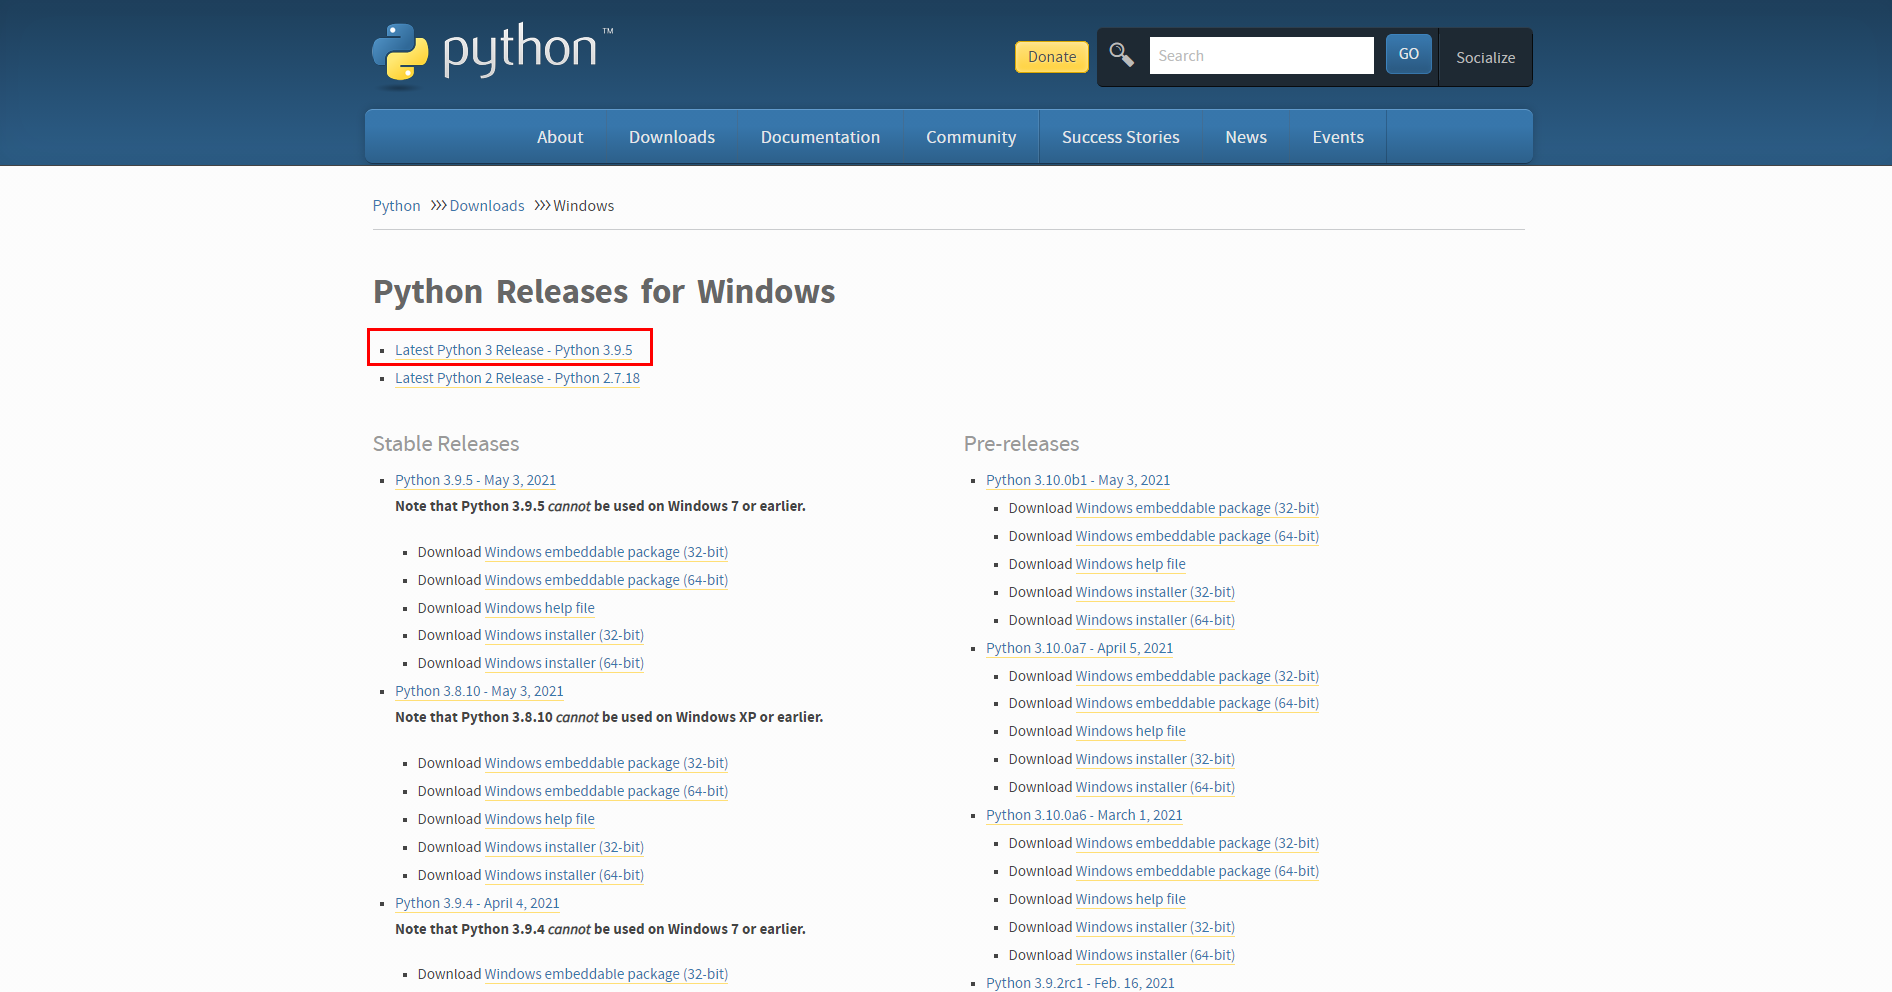Download 3.10.0a7 Windows embeddable package (32-bit)
The width and height of the screenshot is (1892, 992).
(1197, 676)
